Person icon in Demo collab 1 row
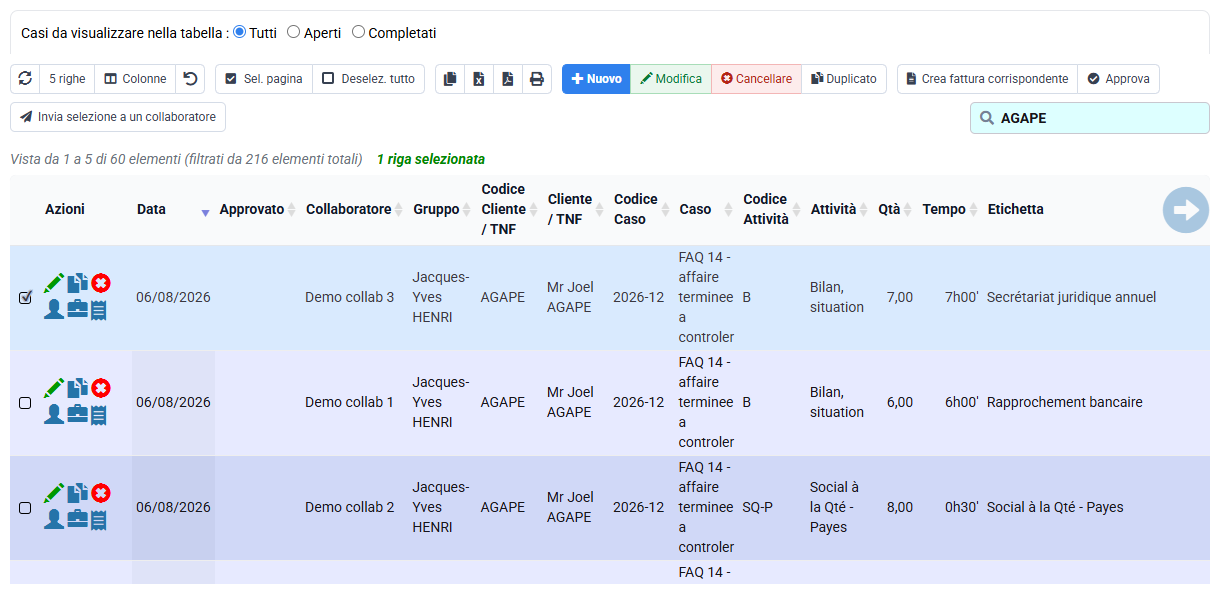Screen dimensions: 1220x604 click(x=54, y=414)
